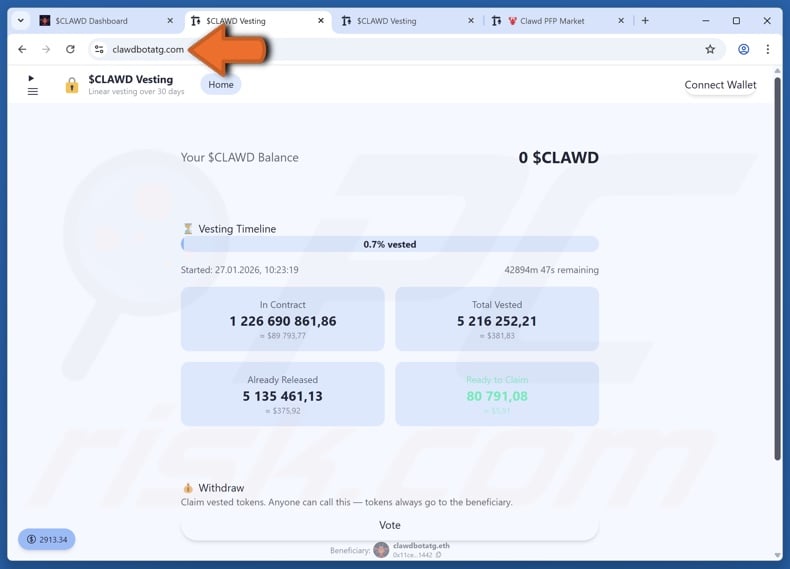Click the Vote button under Withdraw
Image resolution: width=790 pixels, height=569 pixels.
(389, 525)
